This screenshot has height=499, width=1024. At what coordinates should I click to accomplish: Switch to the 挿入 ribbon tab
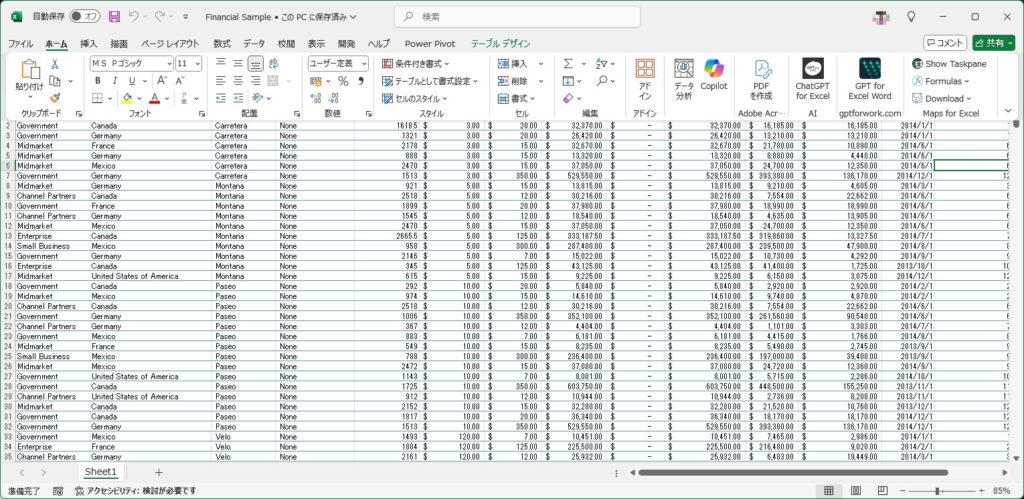(89, 44)
